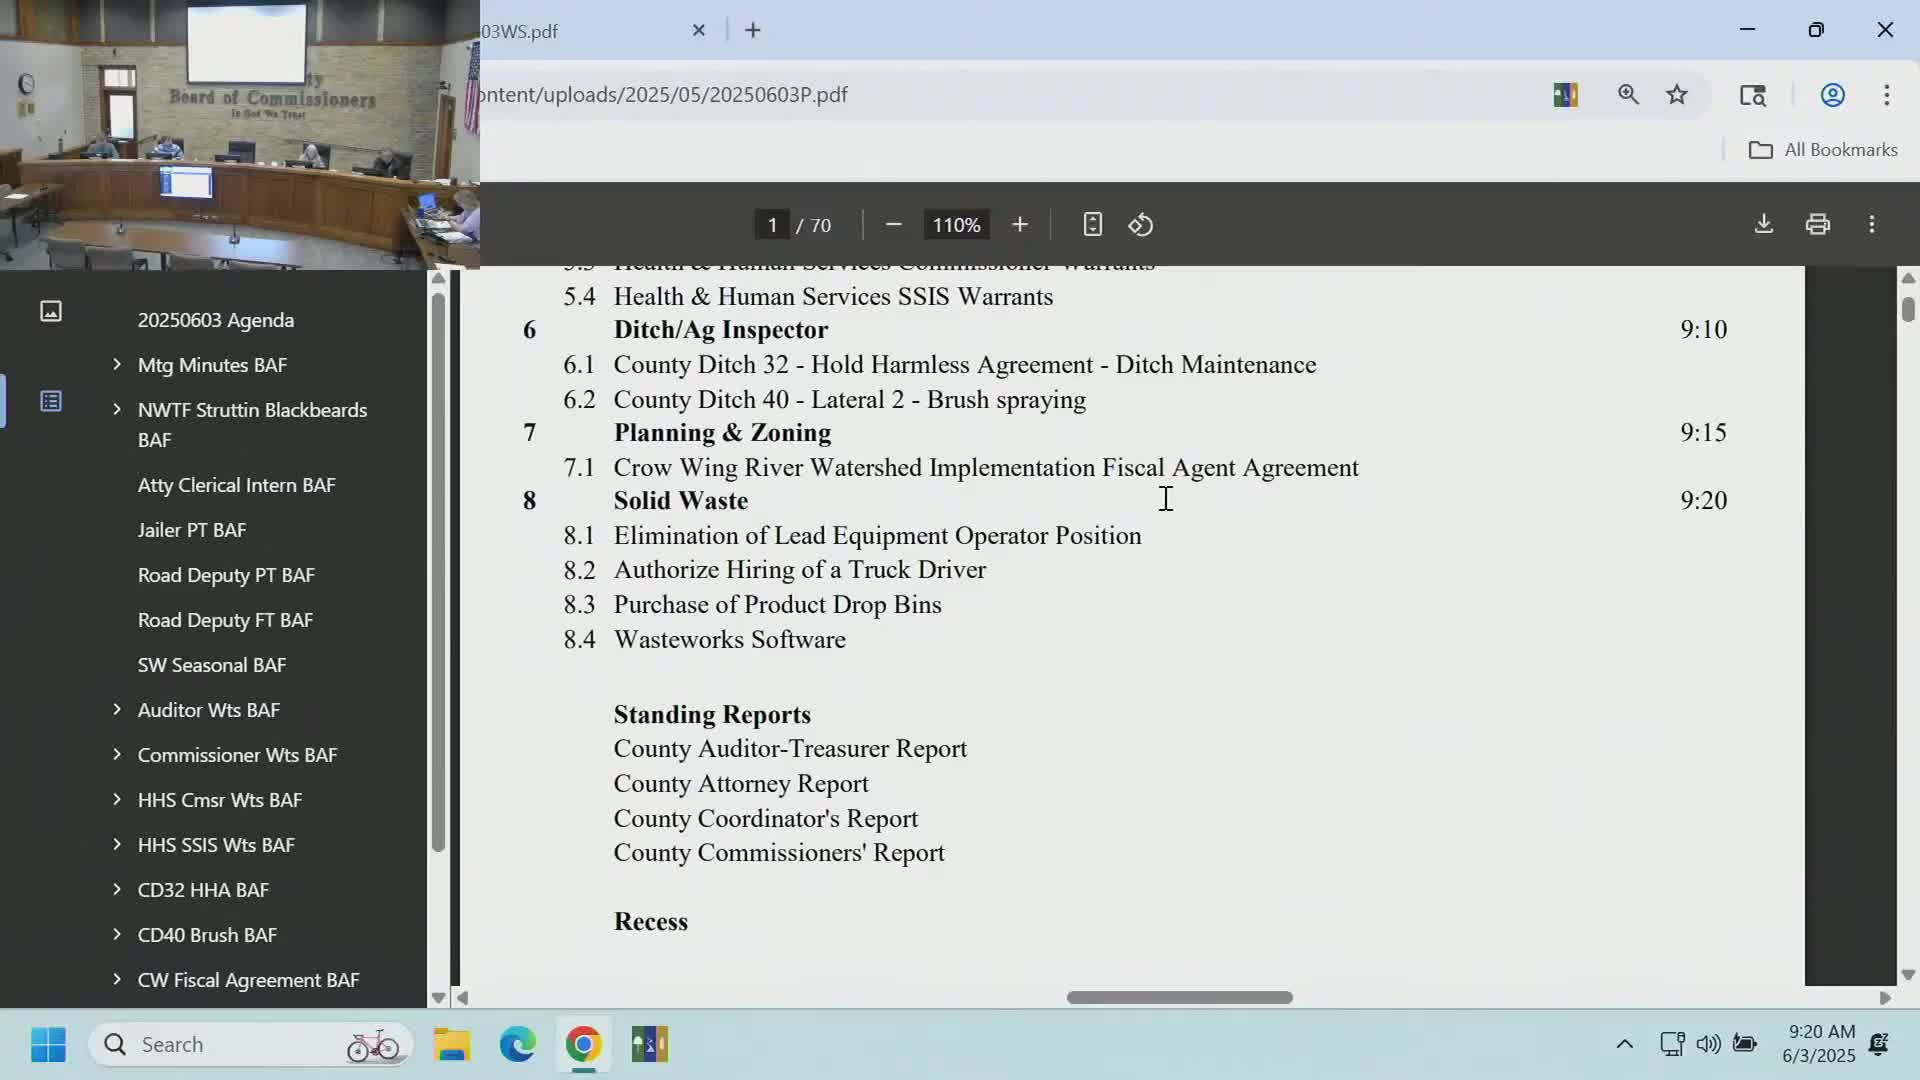Click the PDF zoom out minus button
This screenshot has height=1080, width=1920.
[893, 225]
